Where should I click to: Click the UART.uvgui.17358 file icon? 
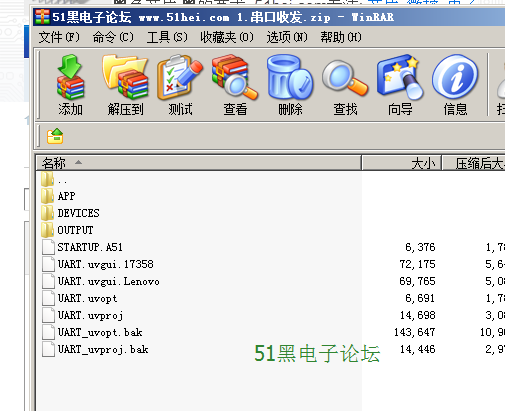point(48,264)
